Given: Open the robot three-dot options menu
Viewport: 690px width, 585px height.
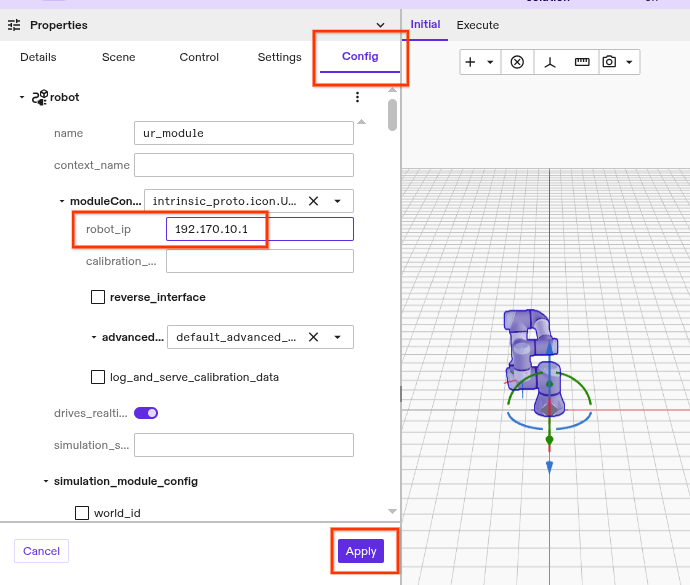Looking at the screenshot, I should click(x=357, y=97).
